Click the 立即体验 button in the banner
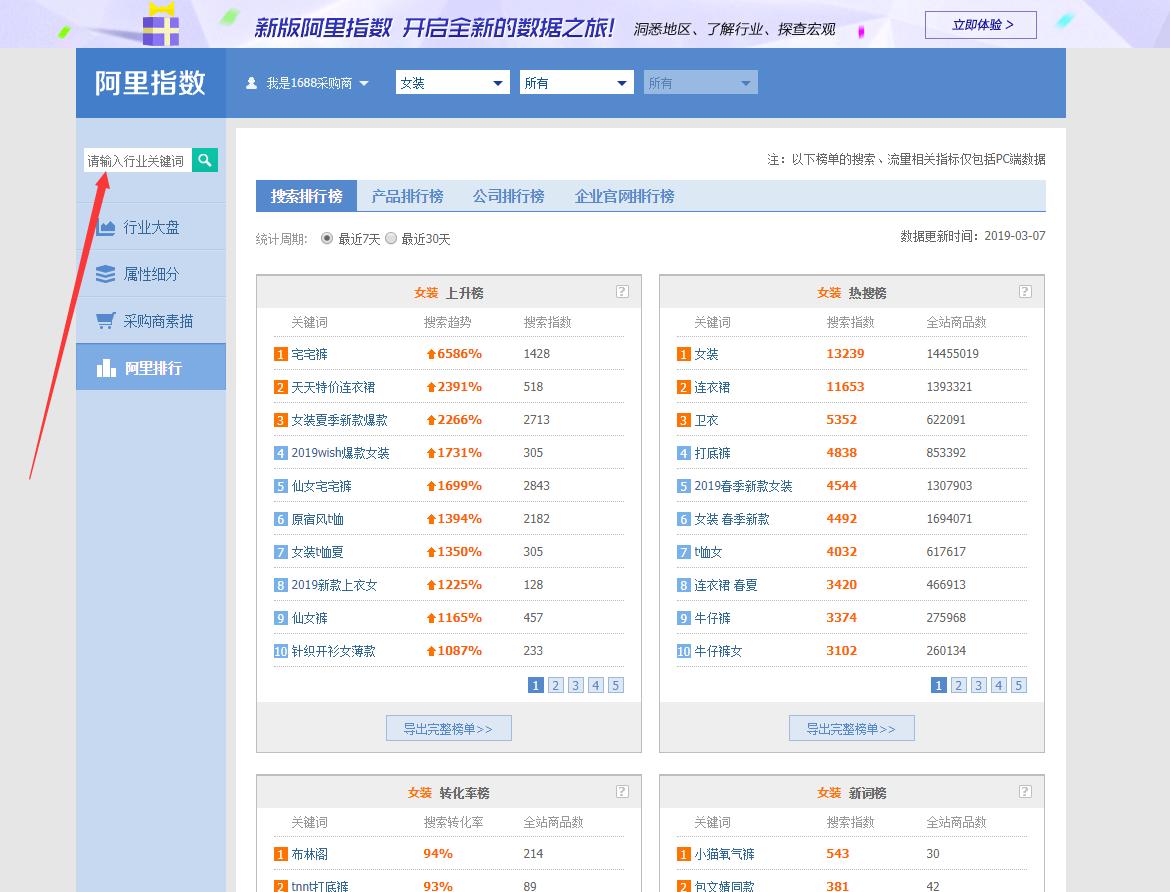The height and width of the screenshot is (892, 1170). [x=981, y=24]
